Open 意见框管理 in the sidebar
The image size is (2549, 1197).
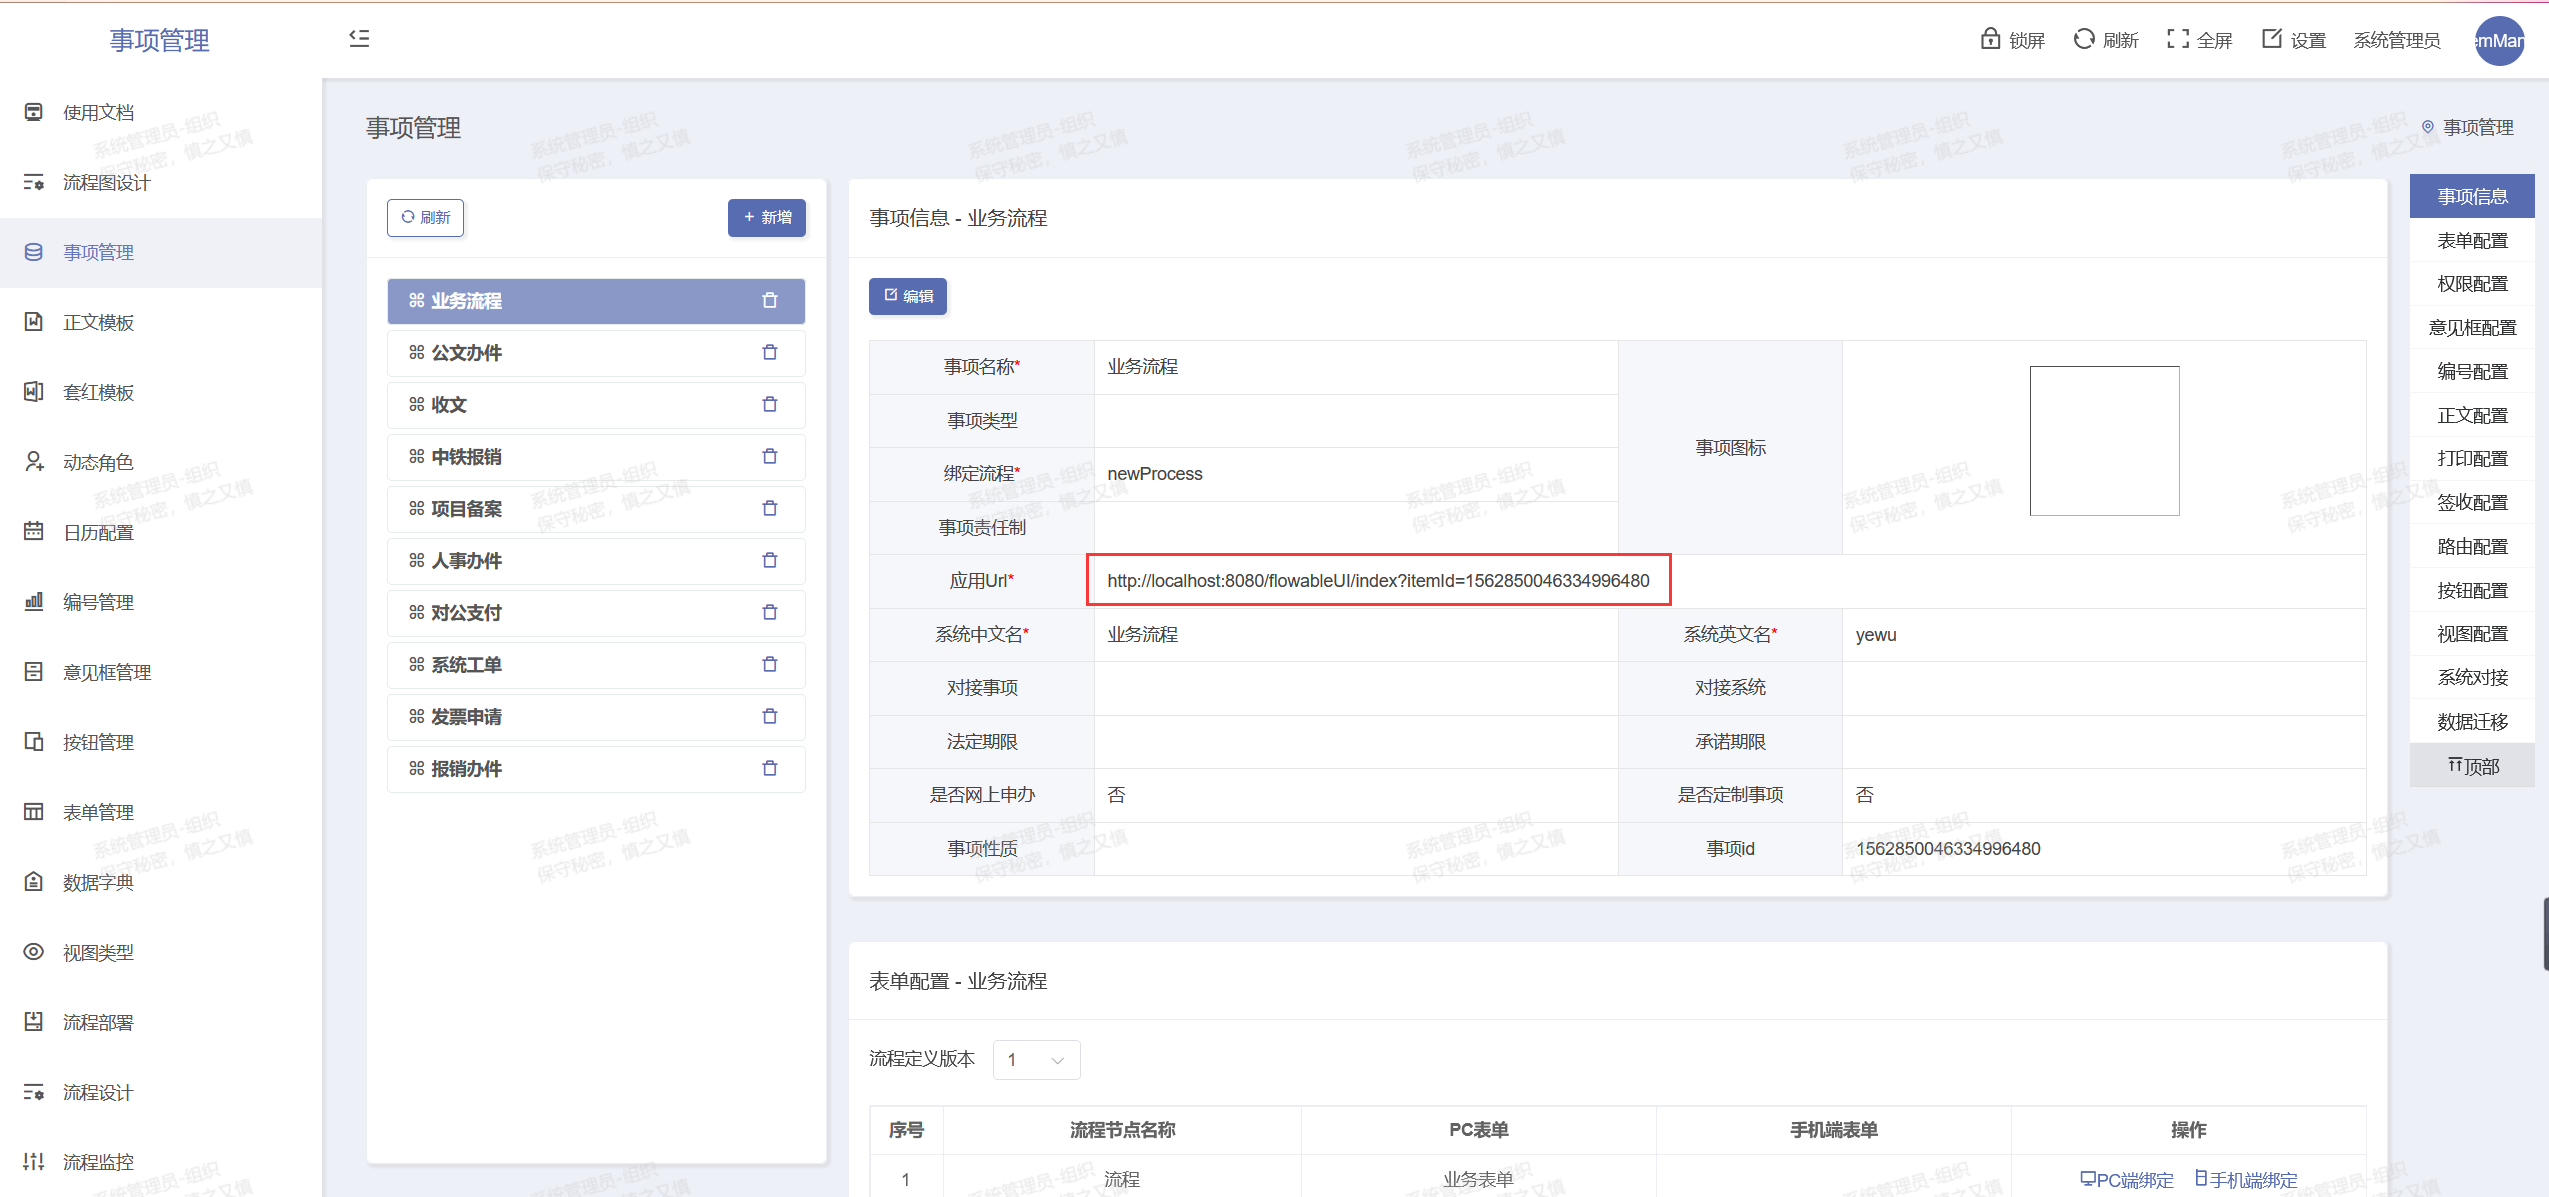161,672
